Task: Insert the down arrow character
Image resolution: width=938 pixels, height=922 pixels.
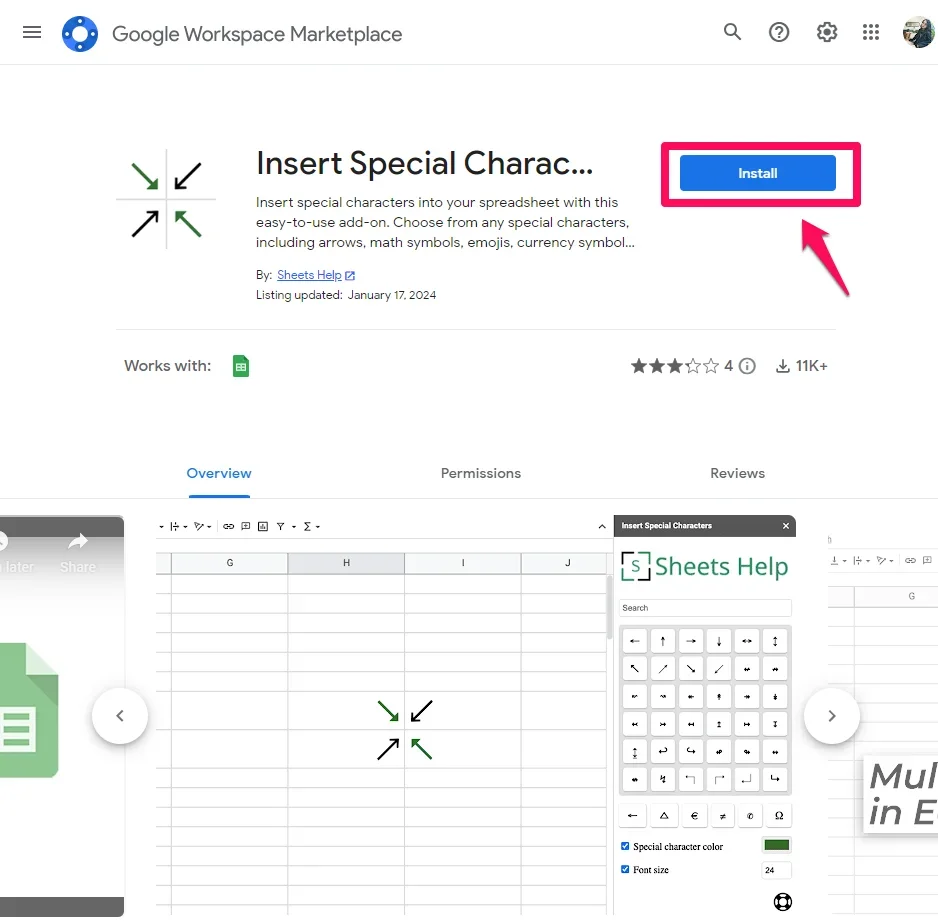Action: point(719,641)
